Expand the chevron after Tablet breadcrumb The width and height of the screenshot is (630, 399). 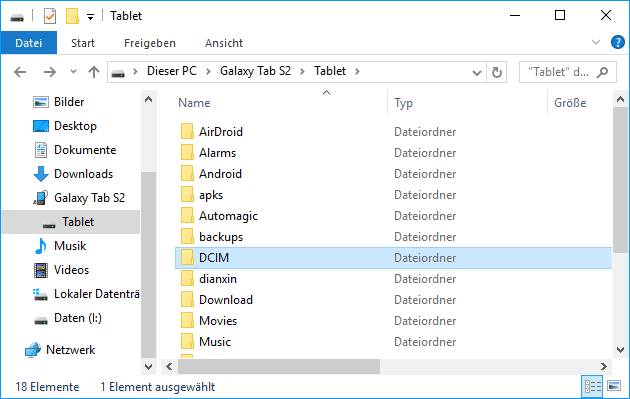(x=357, y=72)
